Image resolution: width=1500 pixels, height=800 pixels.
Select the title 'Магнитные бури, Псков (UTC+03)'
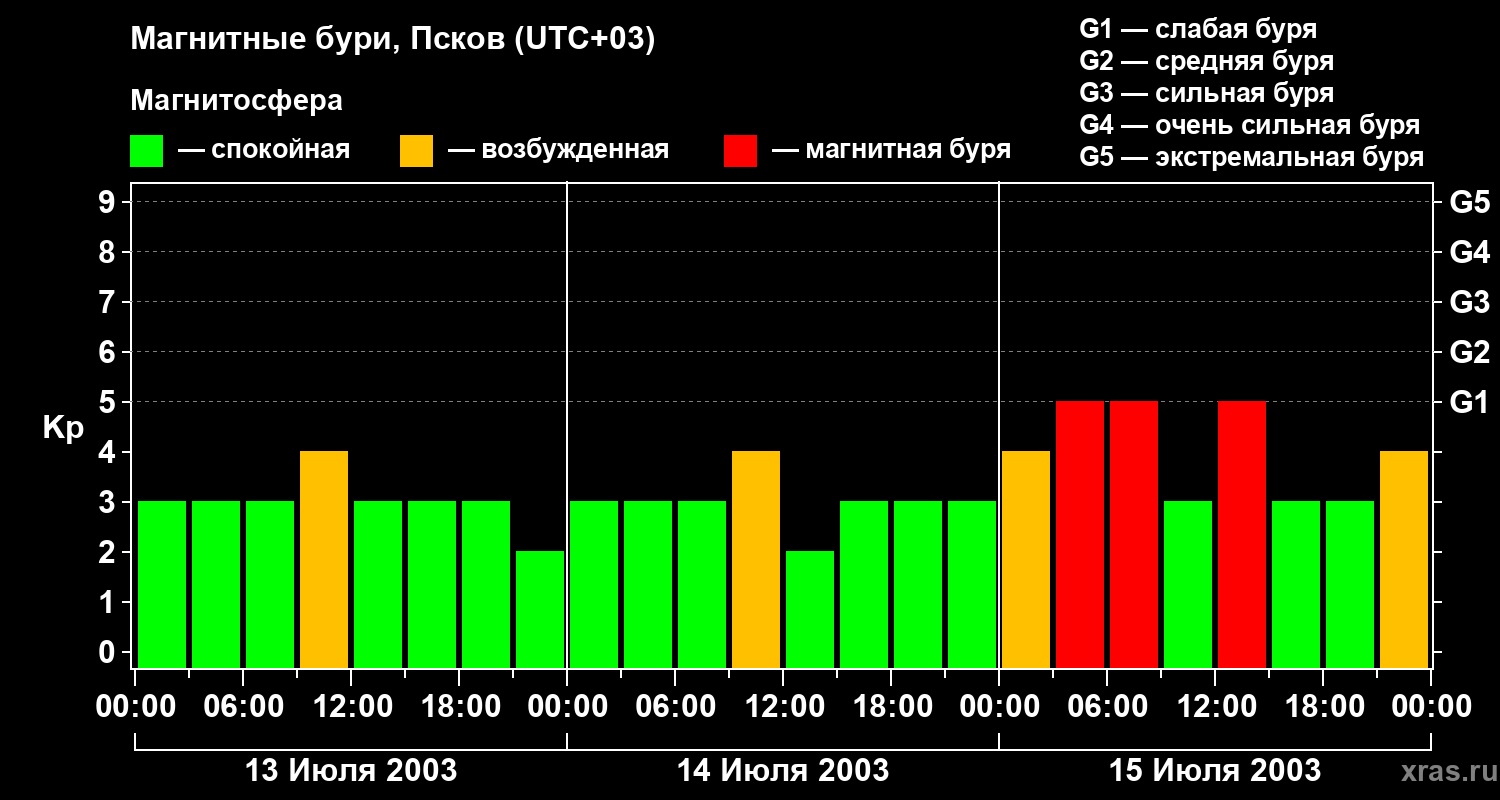(x=393, y=40)
